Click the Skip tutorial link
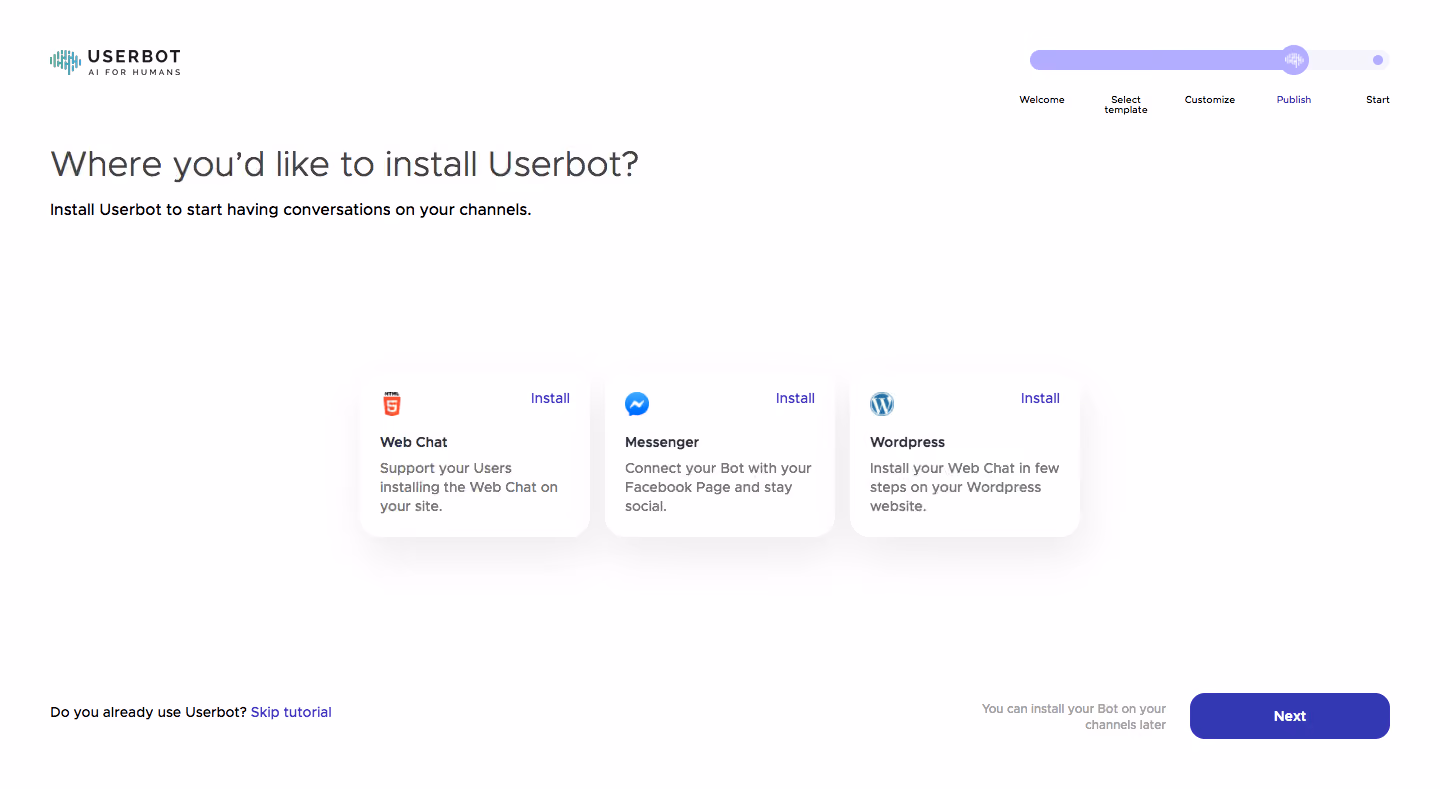Viewport: 1440px width, 789px height. coord(291,712)
